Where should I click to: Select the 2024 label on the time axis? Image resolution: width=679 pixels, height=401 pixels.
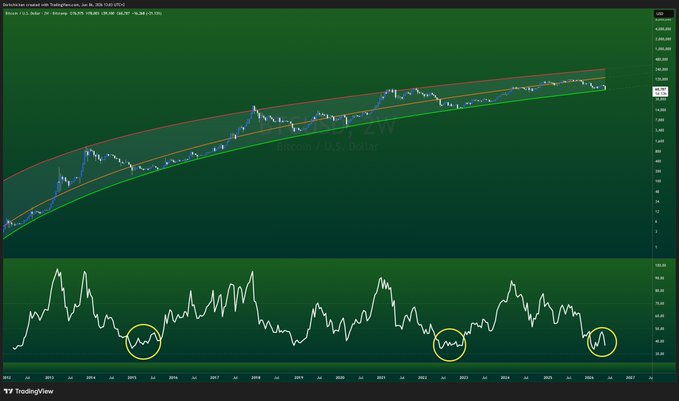pos(505,378)
